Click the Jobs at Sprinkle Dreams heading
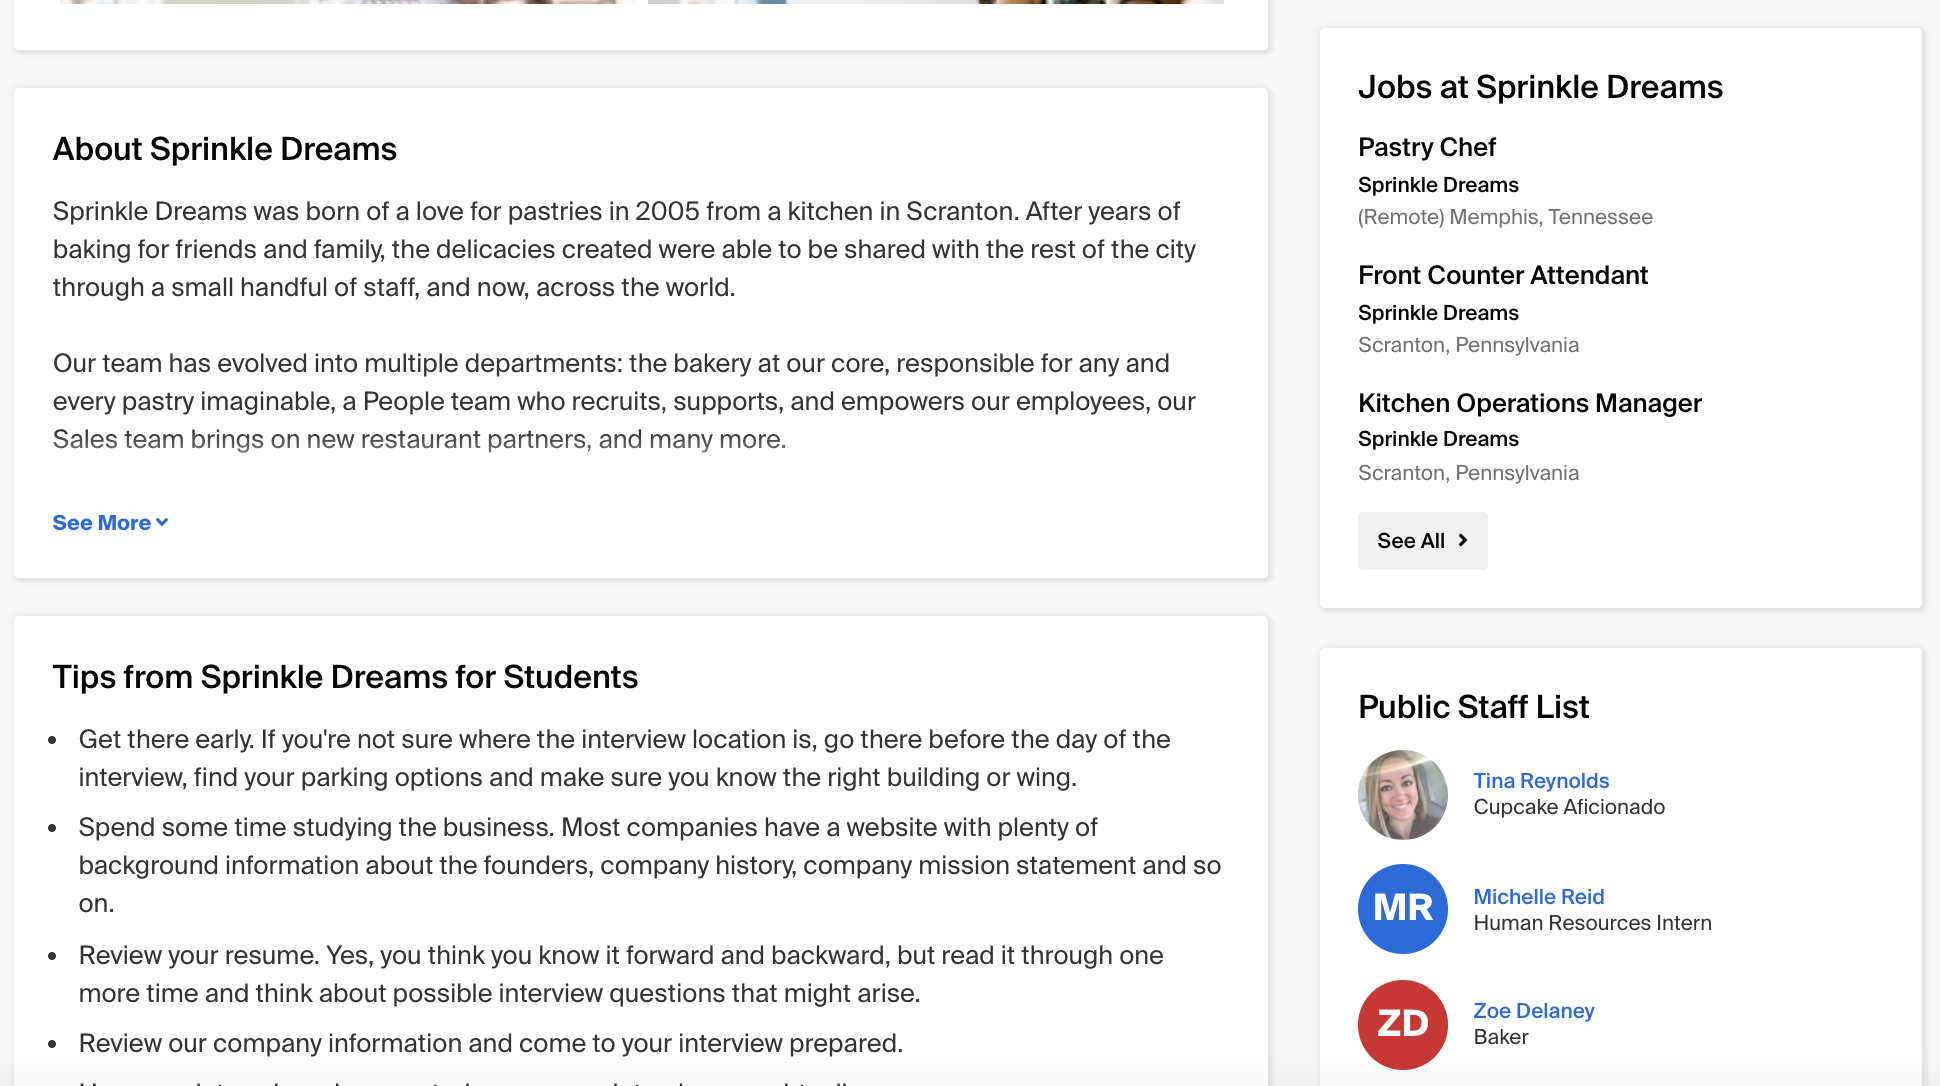 tap(1540, 87)
